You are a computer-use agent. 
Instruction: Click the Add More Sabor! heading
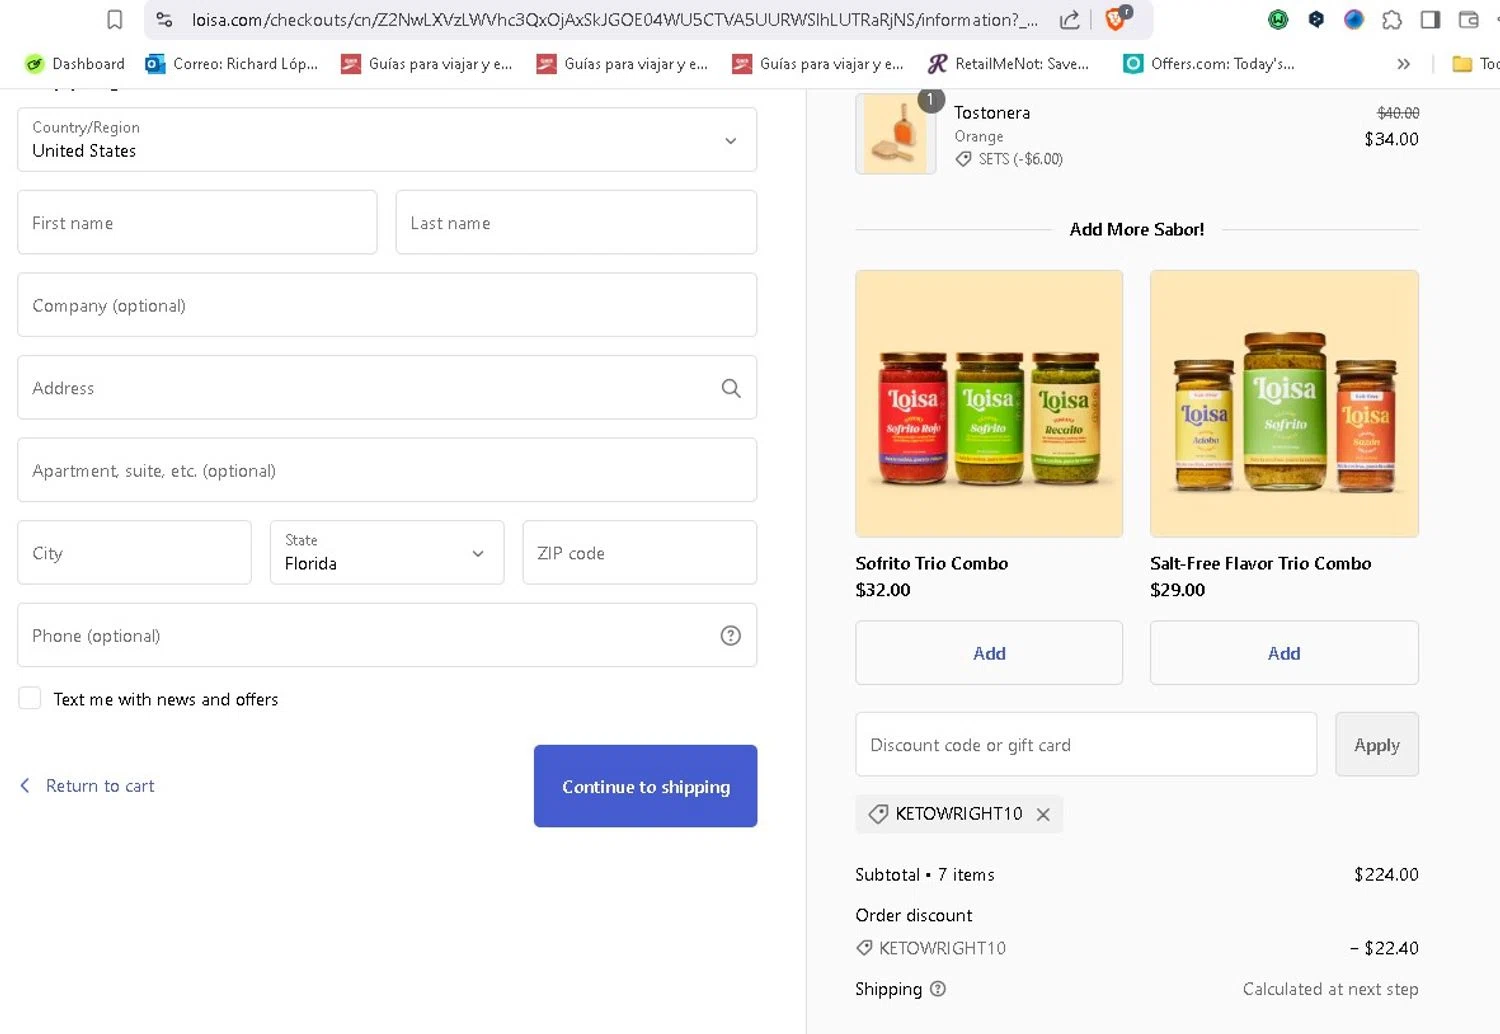tap(1137, 229)
